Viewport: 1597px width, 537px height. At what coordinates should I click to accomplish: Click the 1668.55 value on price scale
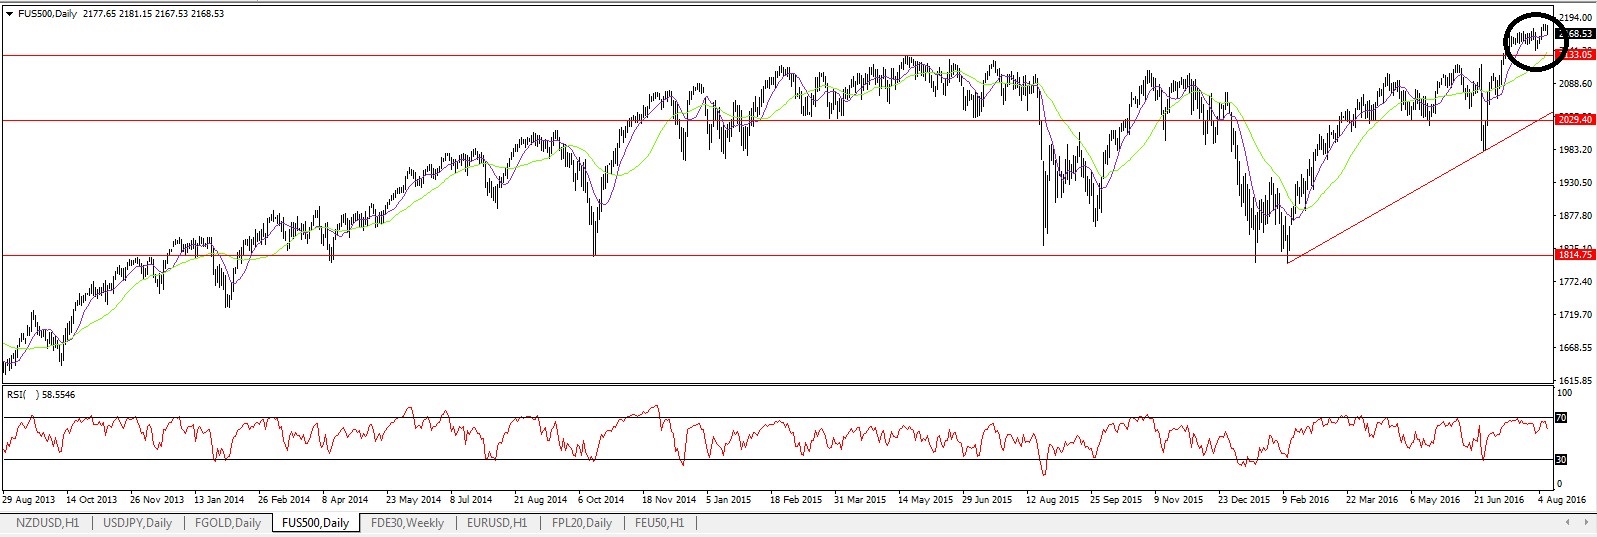[1576, 348]
